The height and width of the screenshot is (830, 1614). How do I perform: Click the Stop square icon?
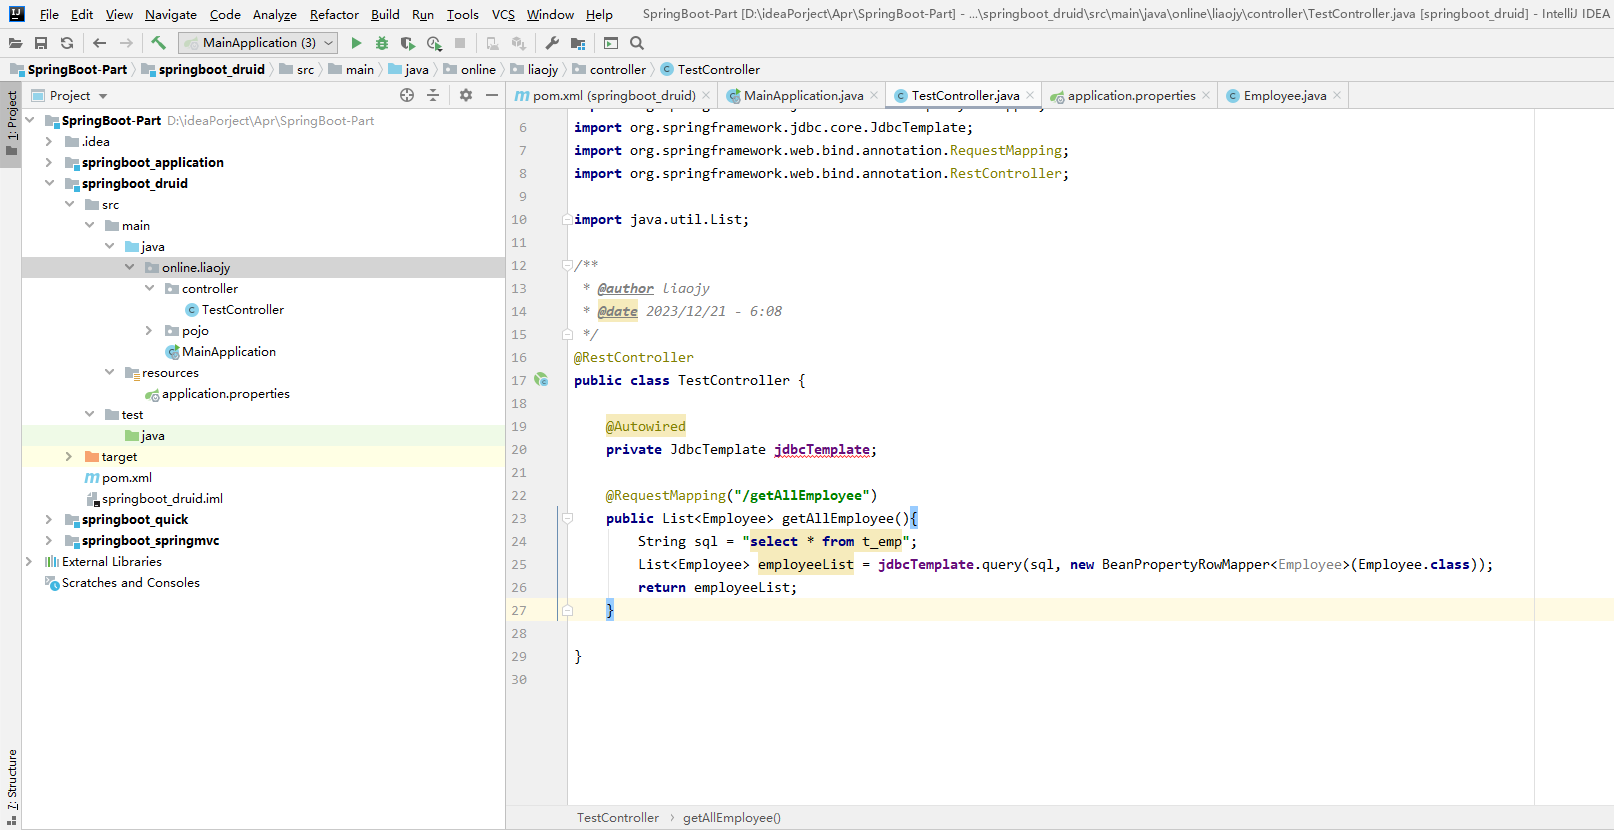coord(460,43)
